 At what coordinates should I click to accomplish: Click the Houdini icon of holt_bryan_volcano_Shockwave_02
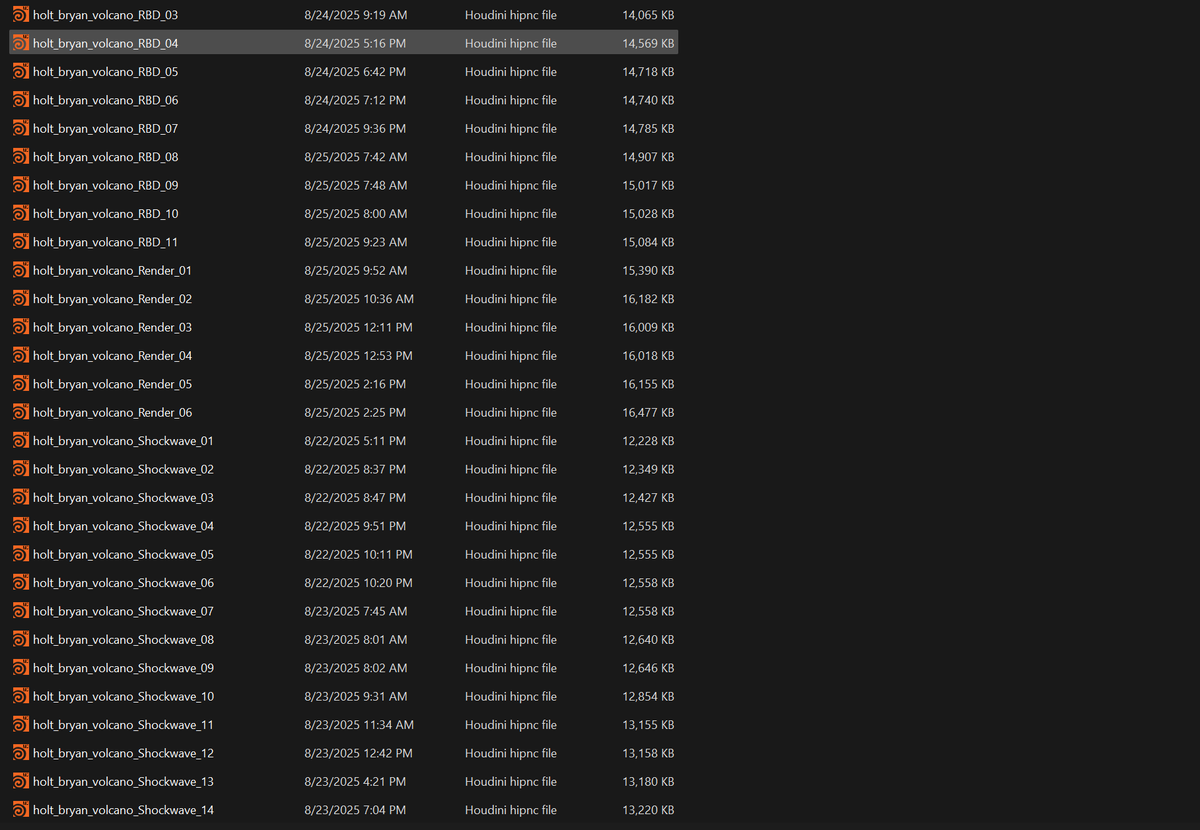(x=21, y=469)
